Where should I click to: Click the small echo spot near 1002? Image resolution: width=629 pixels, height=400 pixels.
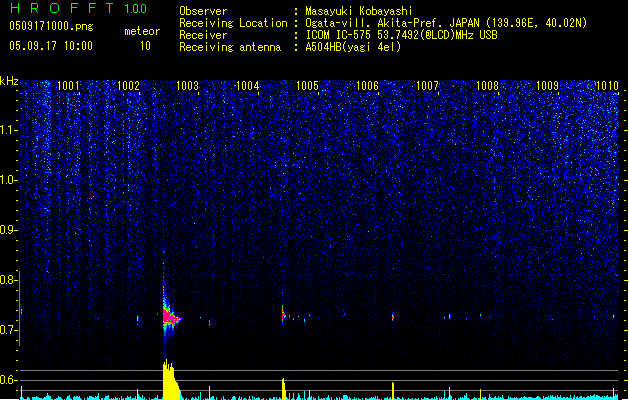coord(138,319)
